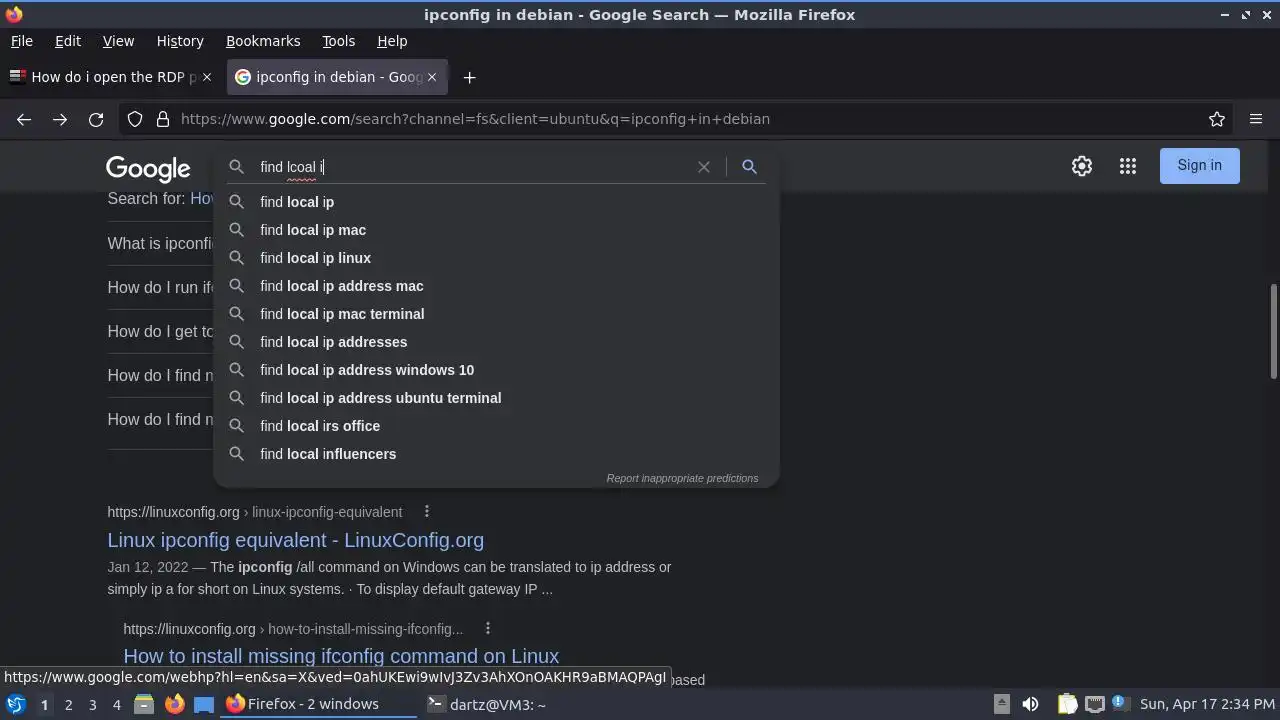
Task: Click the Google logo
Action: point(148,169)
